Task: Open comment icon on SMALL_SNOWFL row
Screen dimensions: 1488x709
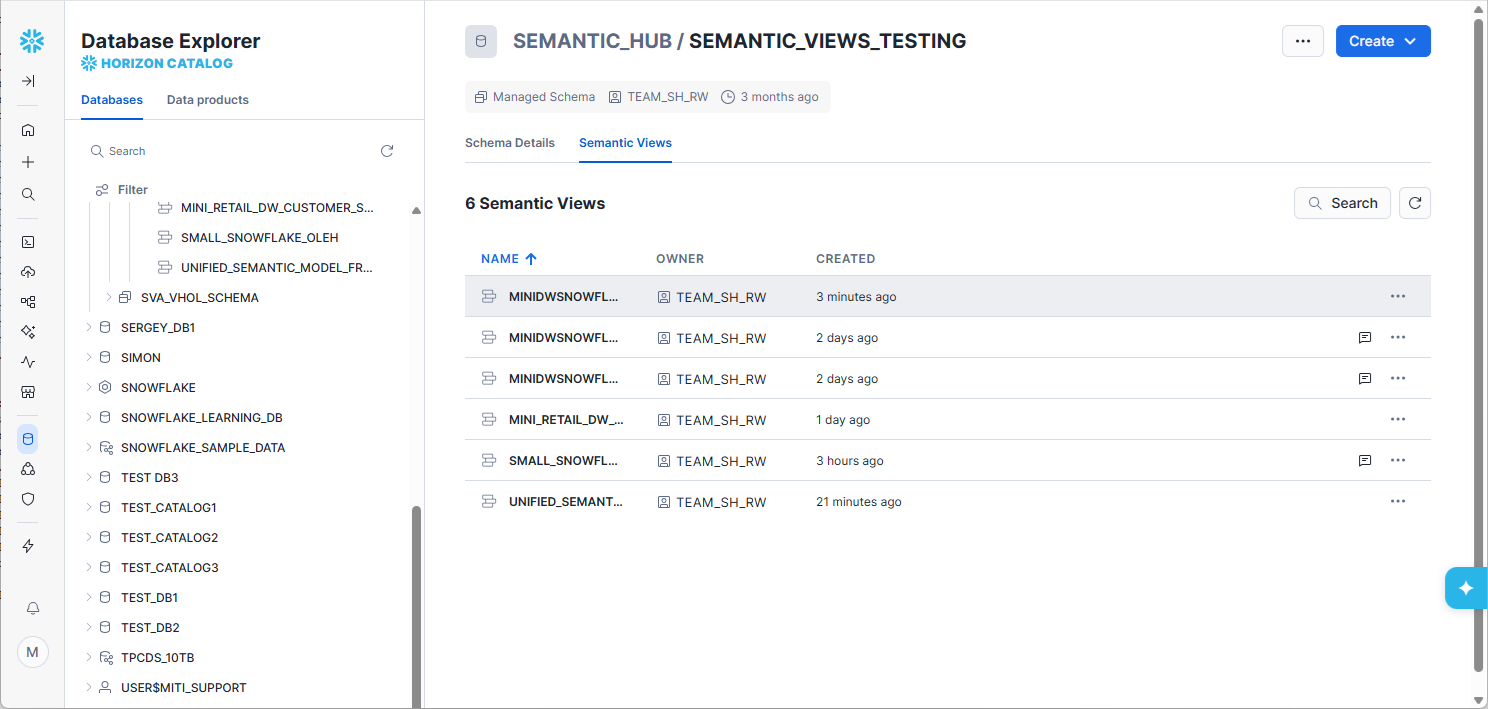Action: 1364,461
